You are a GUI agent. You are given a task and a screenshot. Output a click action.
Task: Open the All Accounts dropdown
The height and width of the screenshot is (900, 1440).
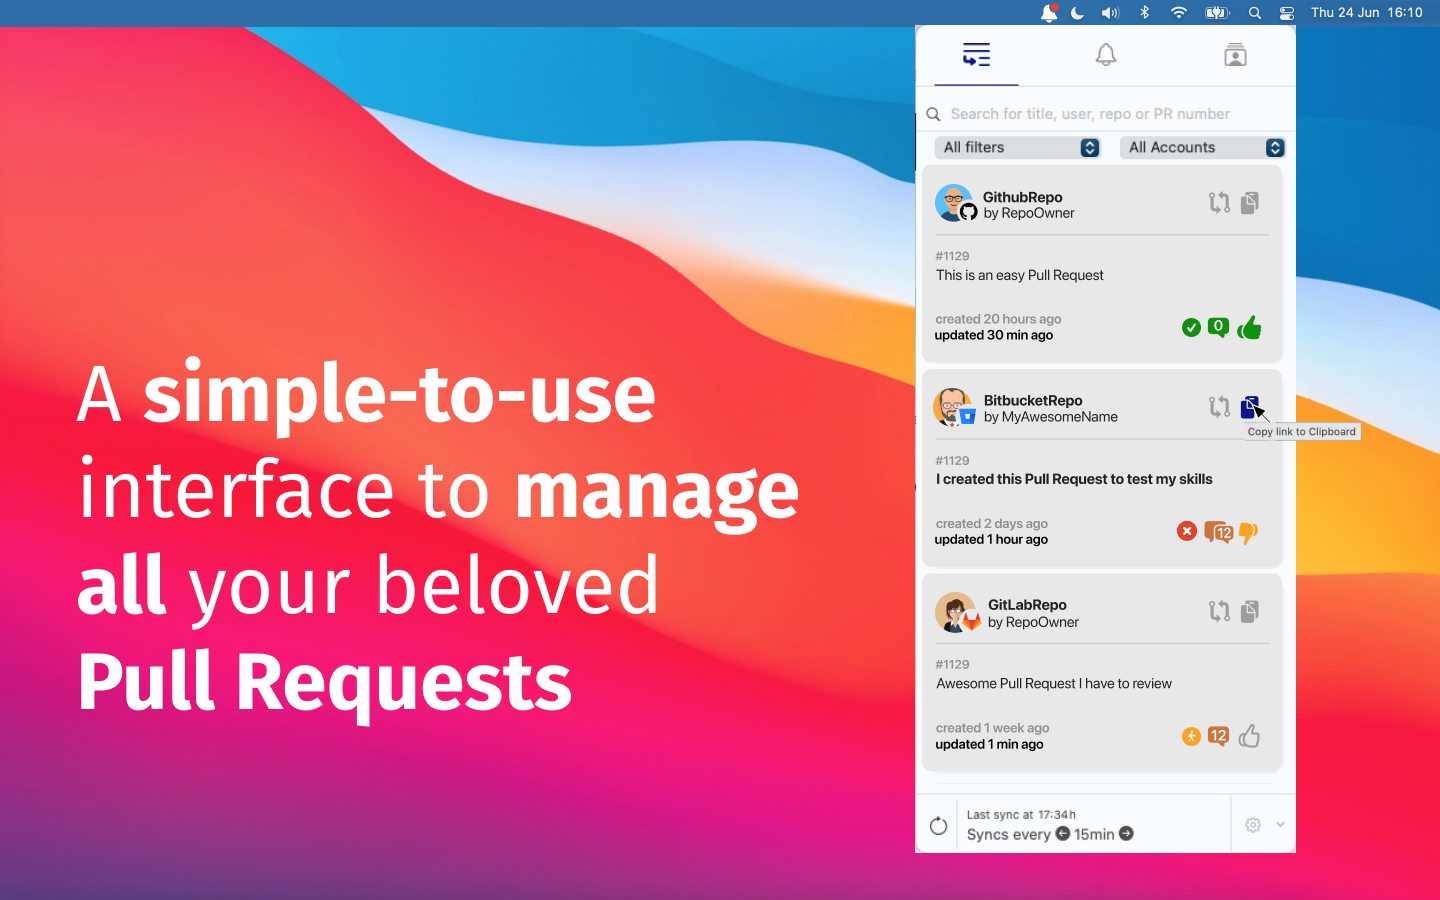point(1203,147)
